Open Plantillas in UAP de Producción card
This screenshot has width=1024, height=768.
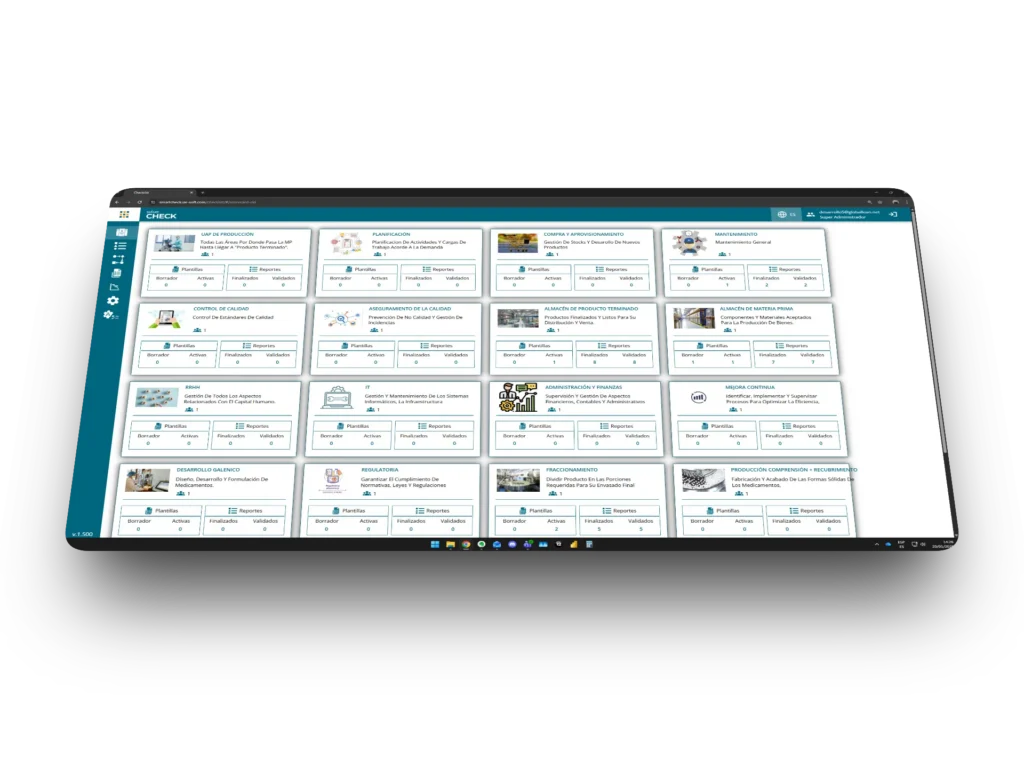pyautogui.click(x=188, y=269)
